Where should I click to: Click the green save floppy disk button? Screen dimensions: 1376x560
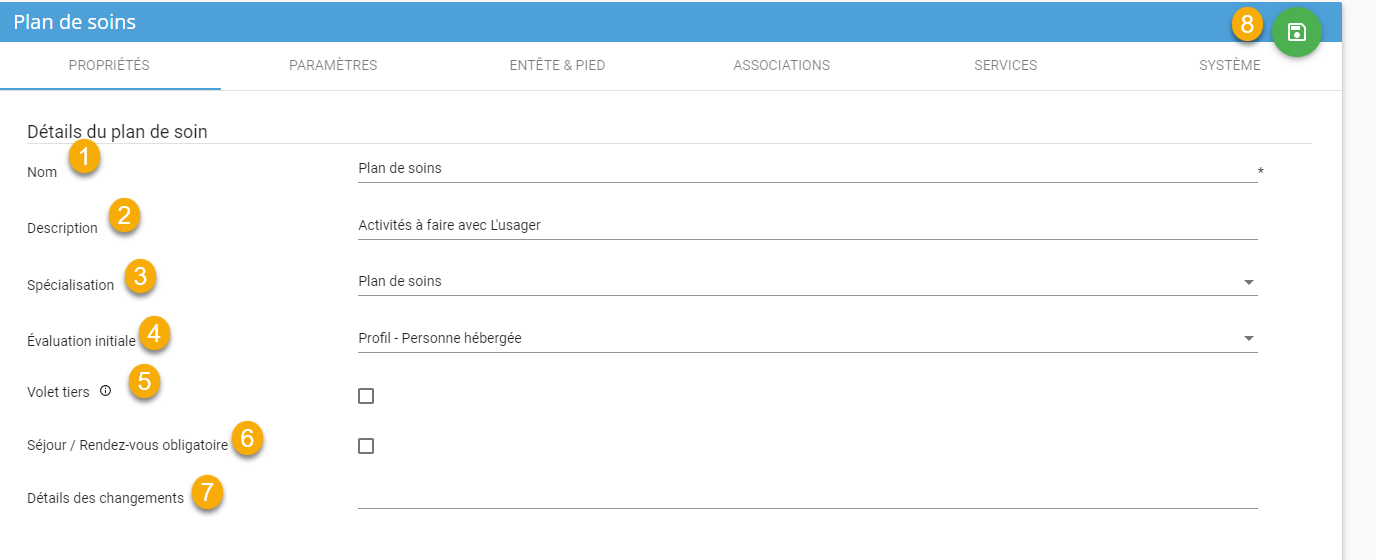(1296, 32)
